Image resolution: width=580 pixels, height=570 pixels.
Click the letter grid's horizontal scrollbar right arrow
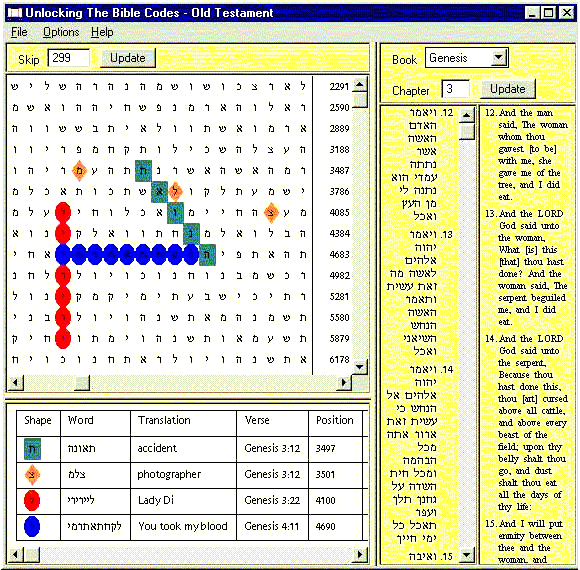[x=344, y=383]
